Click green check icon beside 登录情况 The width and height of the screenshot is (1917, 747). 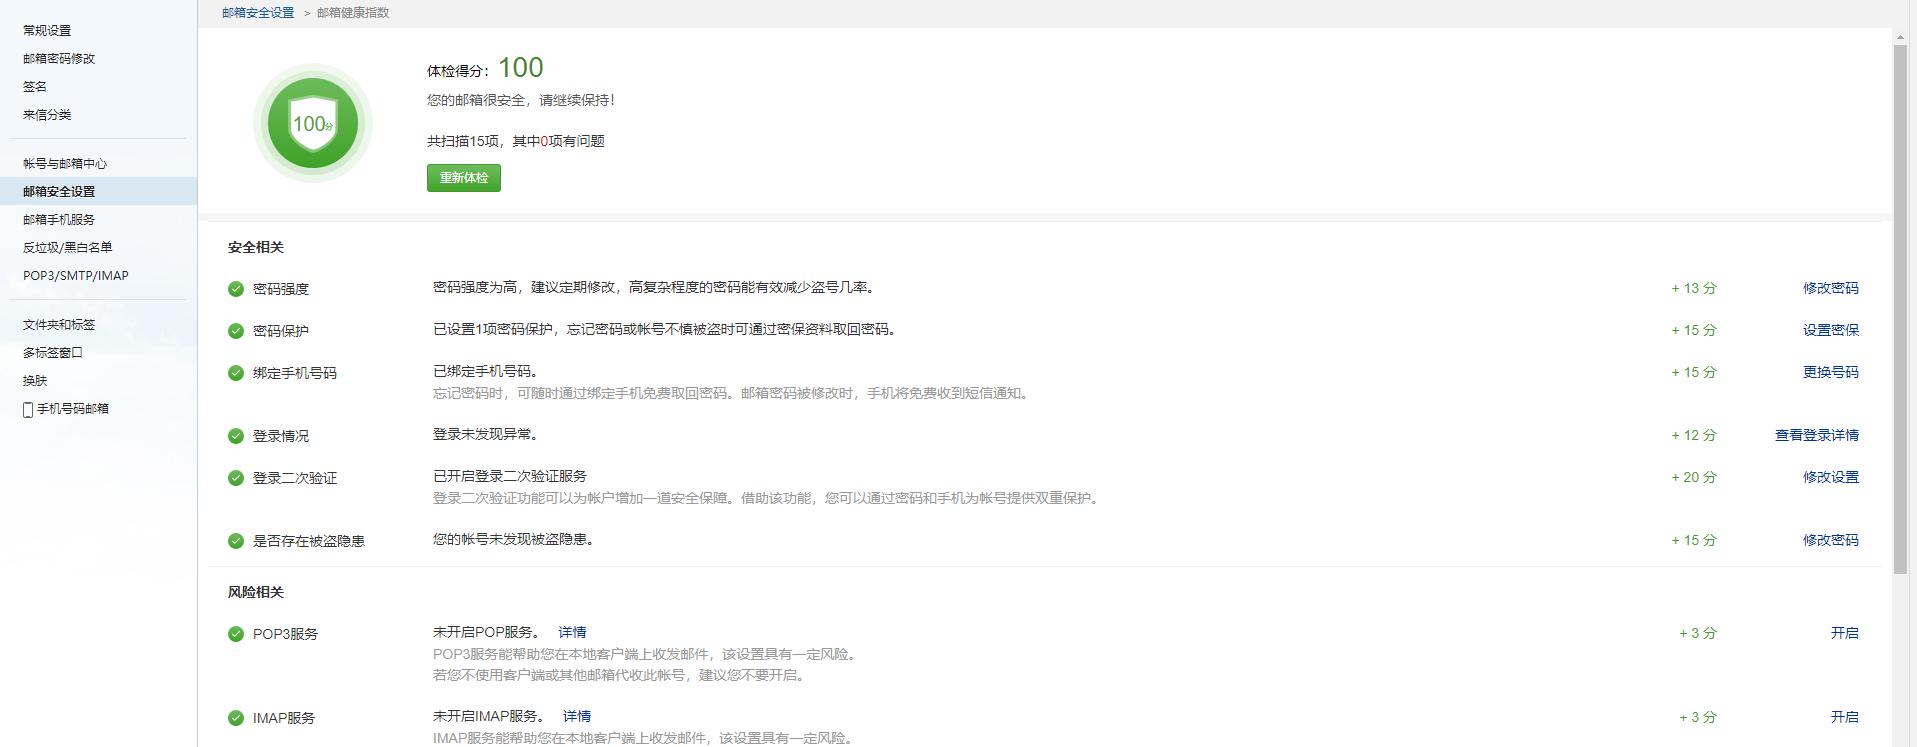pos(236,436)
